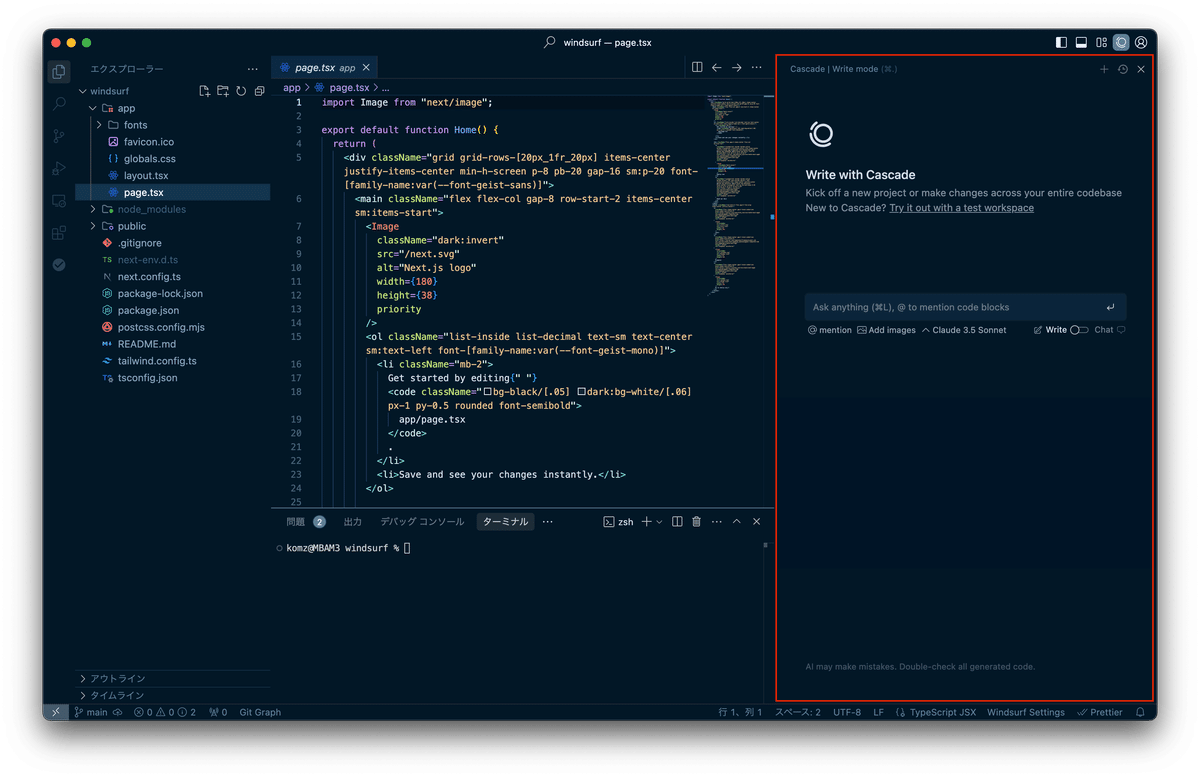Open Source Control view in activity bar
The height and width of the screenshot is (777, 1200).
pyautogui.click(x=59, y=136)
